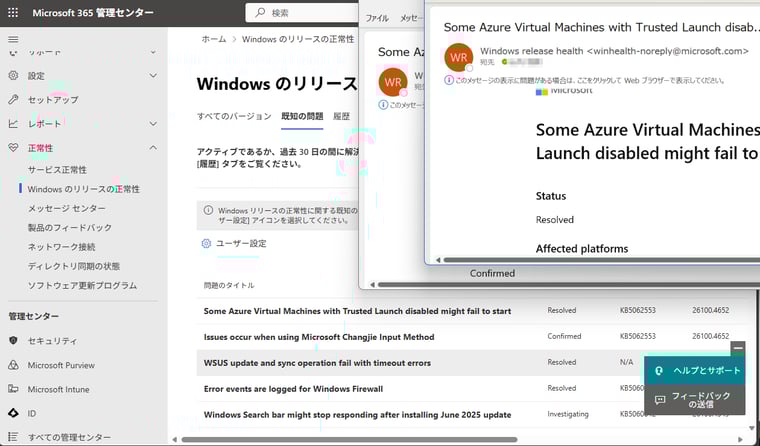Click the Microsoft Intune icon
This screenshot has height=446, width=760.
pyautogui.click(x=13, y=389)
